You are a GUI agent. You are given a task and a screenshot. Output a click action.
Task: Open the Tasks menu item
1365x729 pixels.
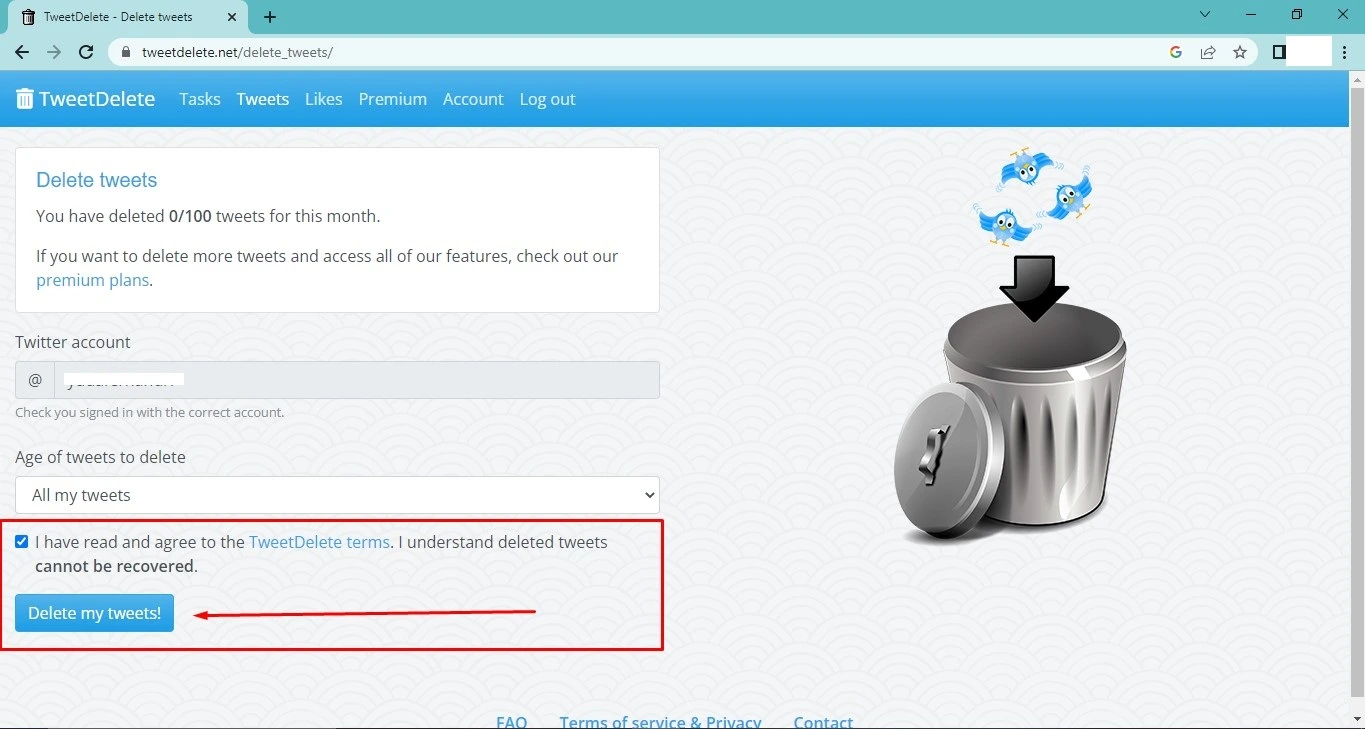(200, 99)
